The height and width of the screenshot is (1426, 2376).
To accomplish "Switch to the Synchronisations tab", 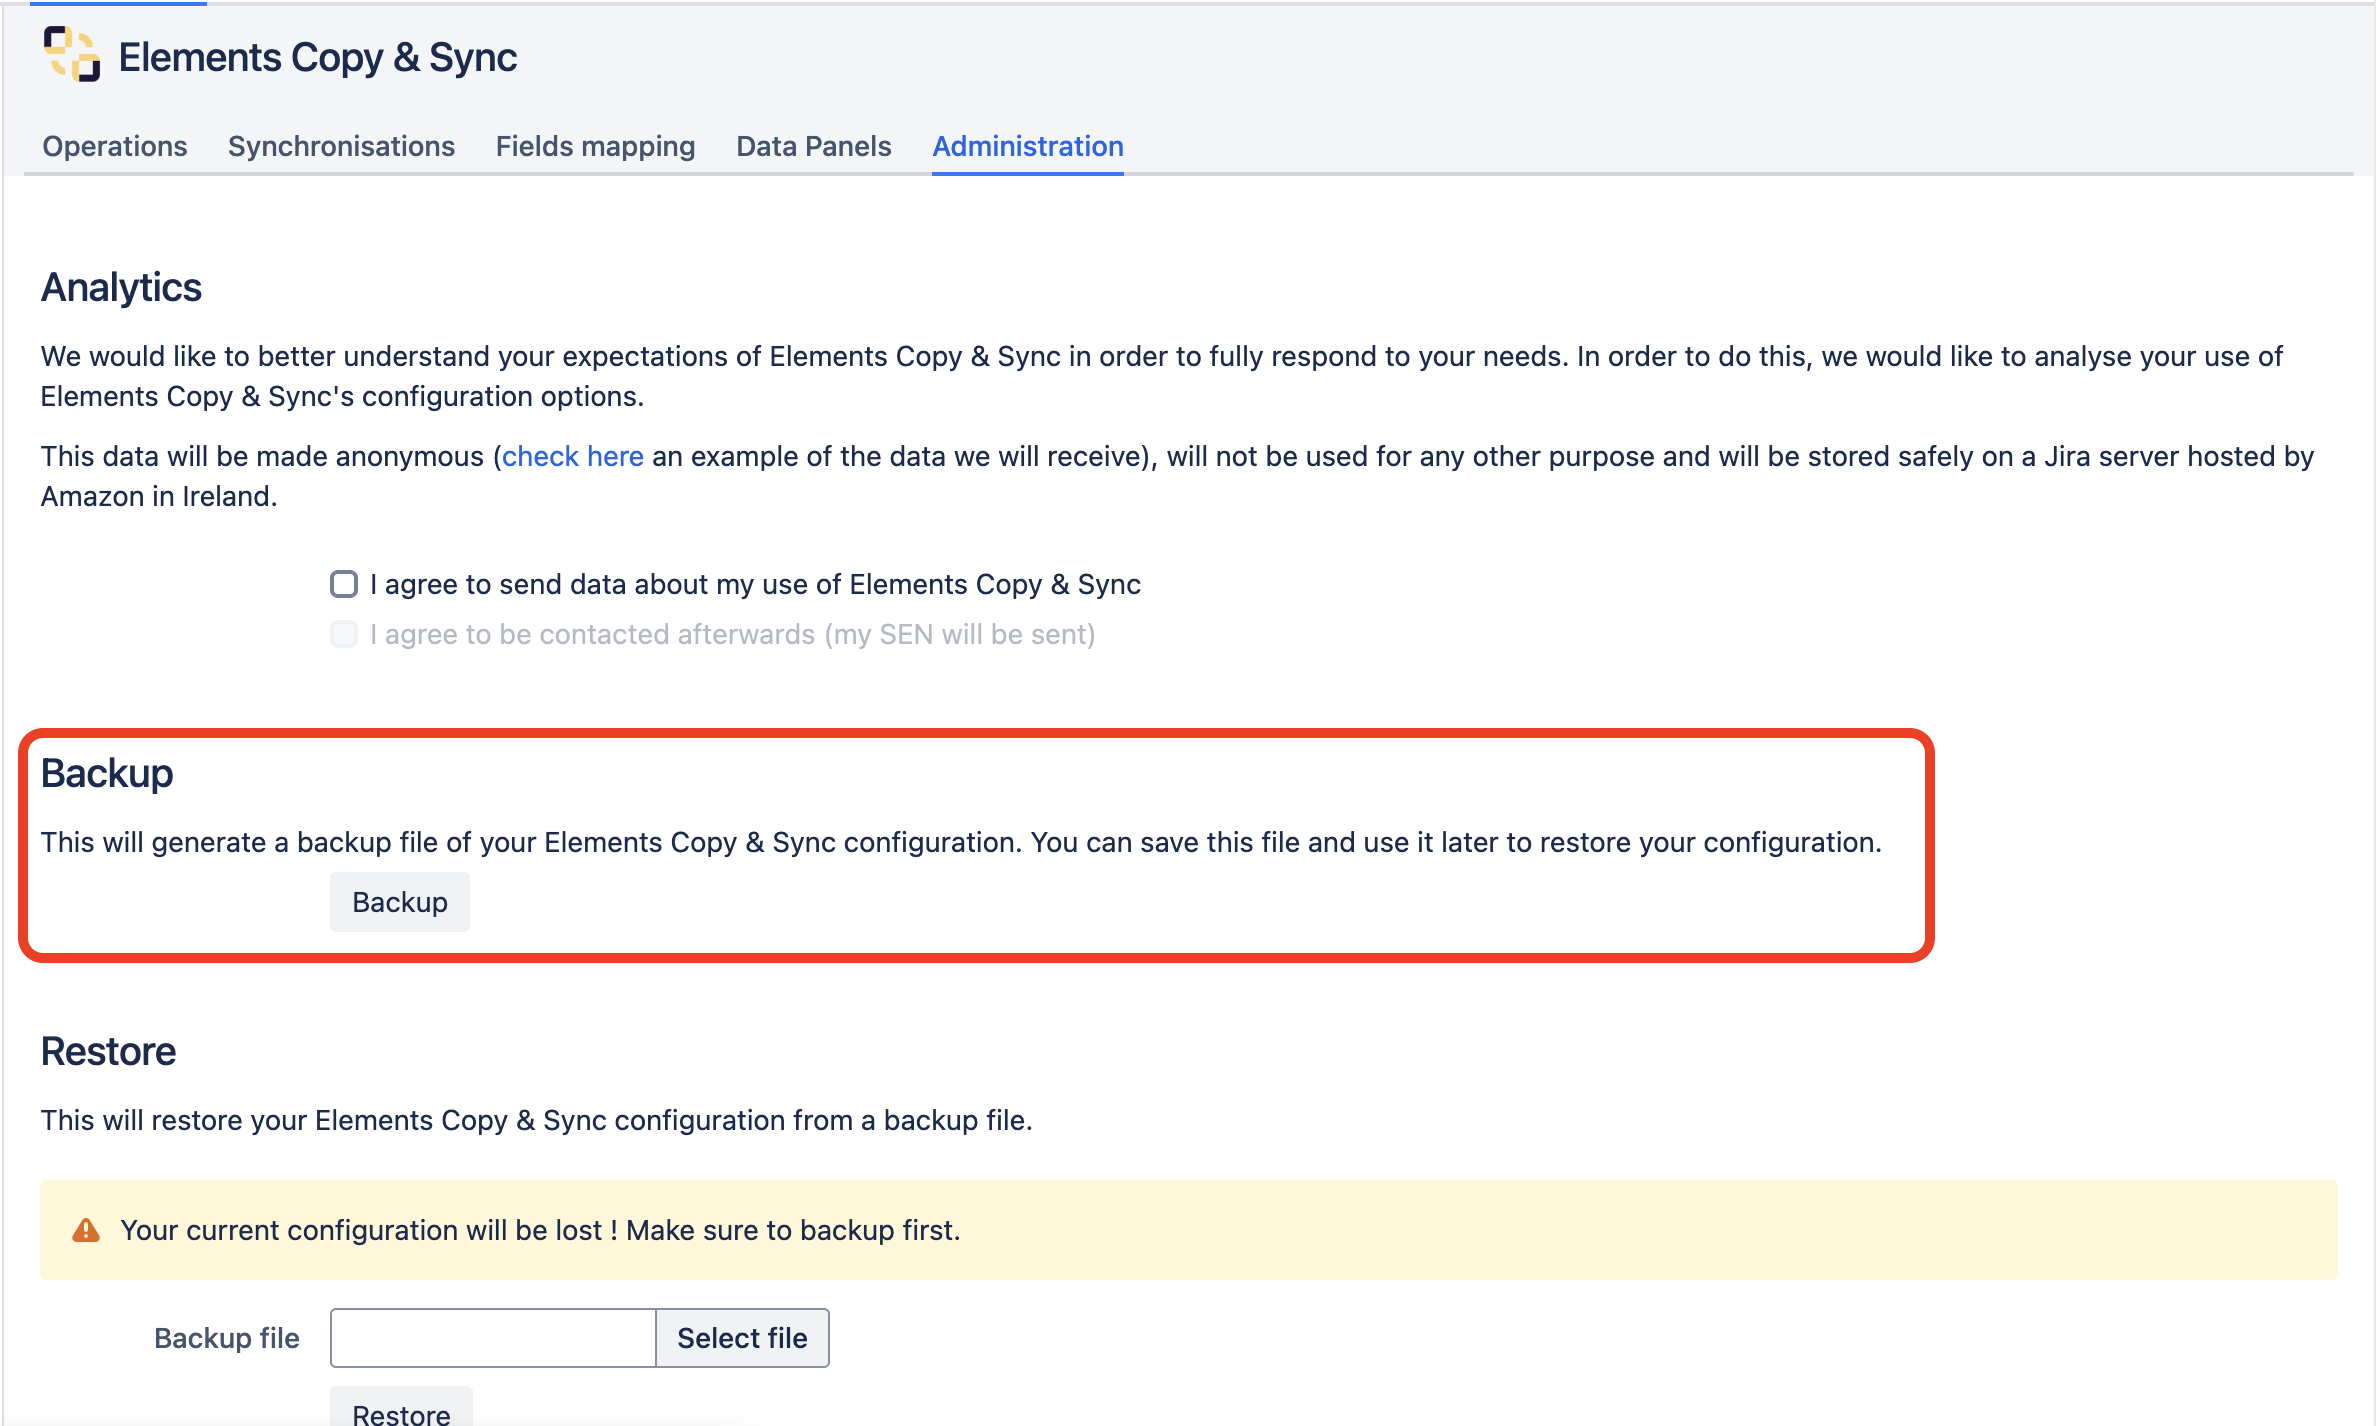I will click(341, 146).
